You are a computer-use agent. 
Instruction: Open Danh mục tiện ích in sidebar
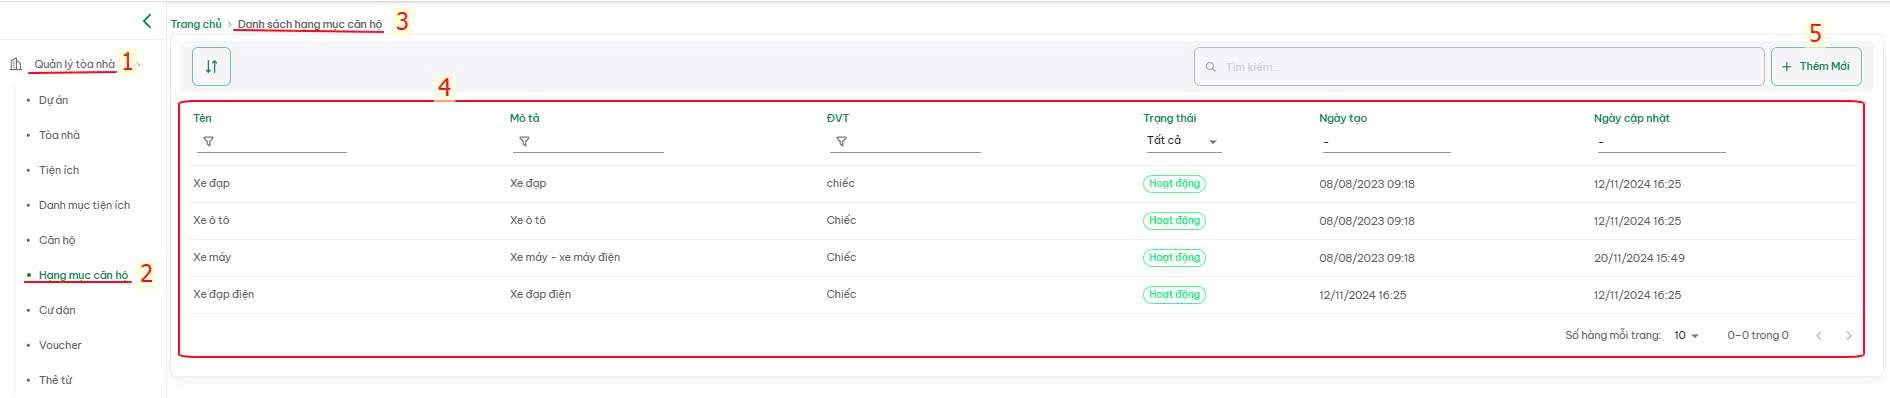click(x=84, y=205)
